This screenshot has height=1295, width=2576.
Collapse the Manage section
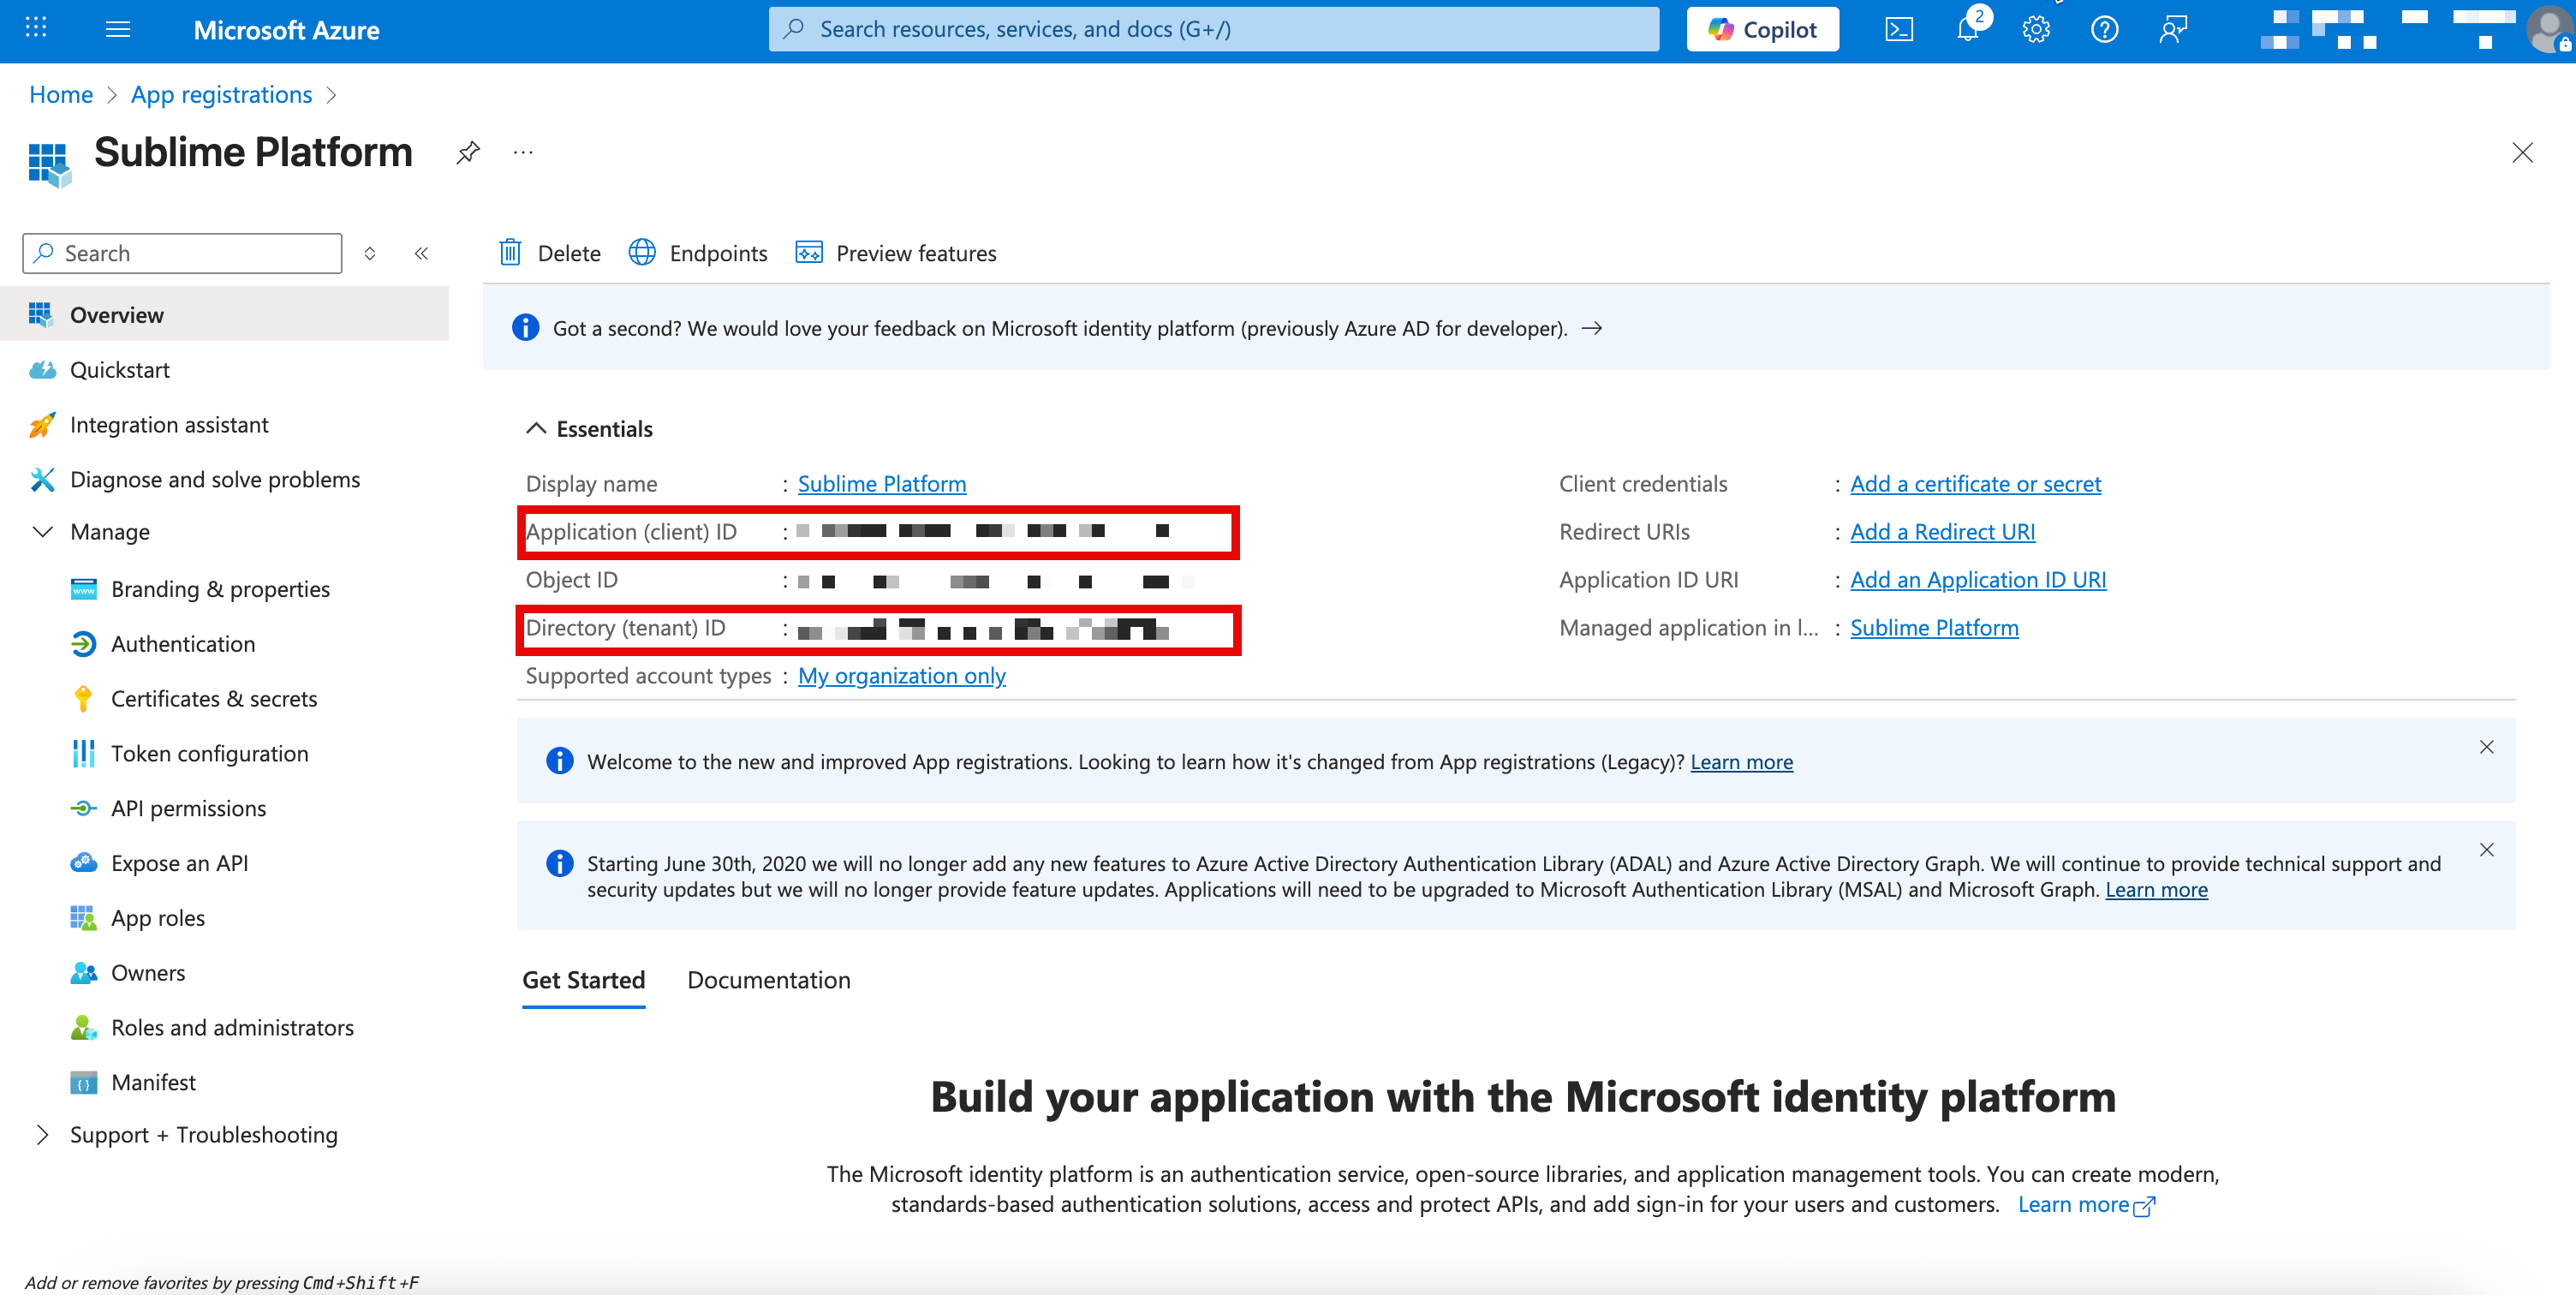pyautogui.click(x=42, y=531)
